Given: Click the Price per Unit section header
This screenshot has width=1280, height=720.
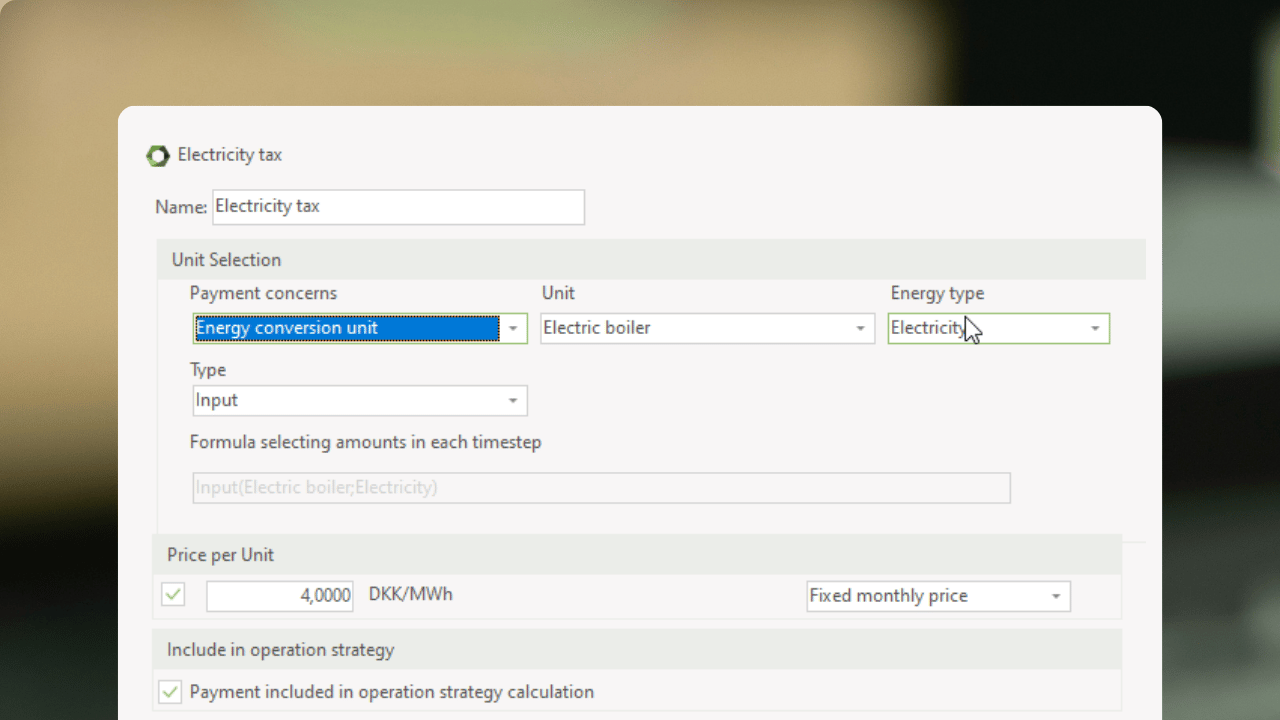Looking at the screenshot, I should click(x=220, y=555).
